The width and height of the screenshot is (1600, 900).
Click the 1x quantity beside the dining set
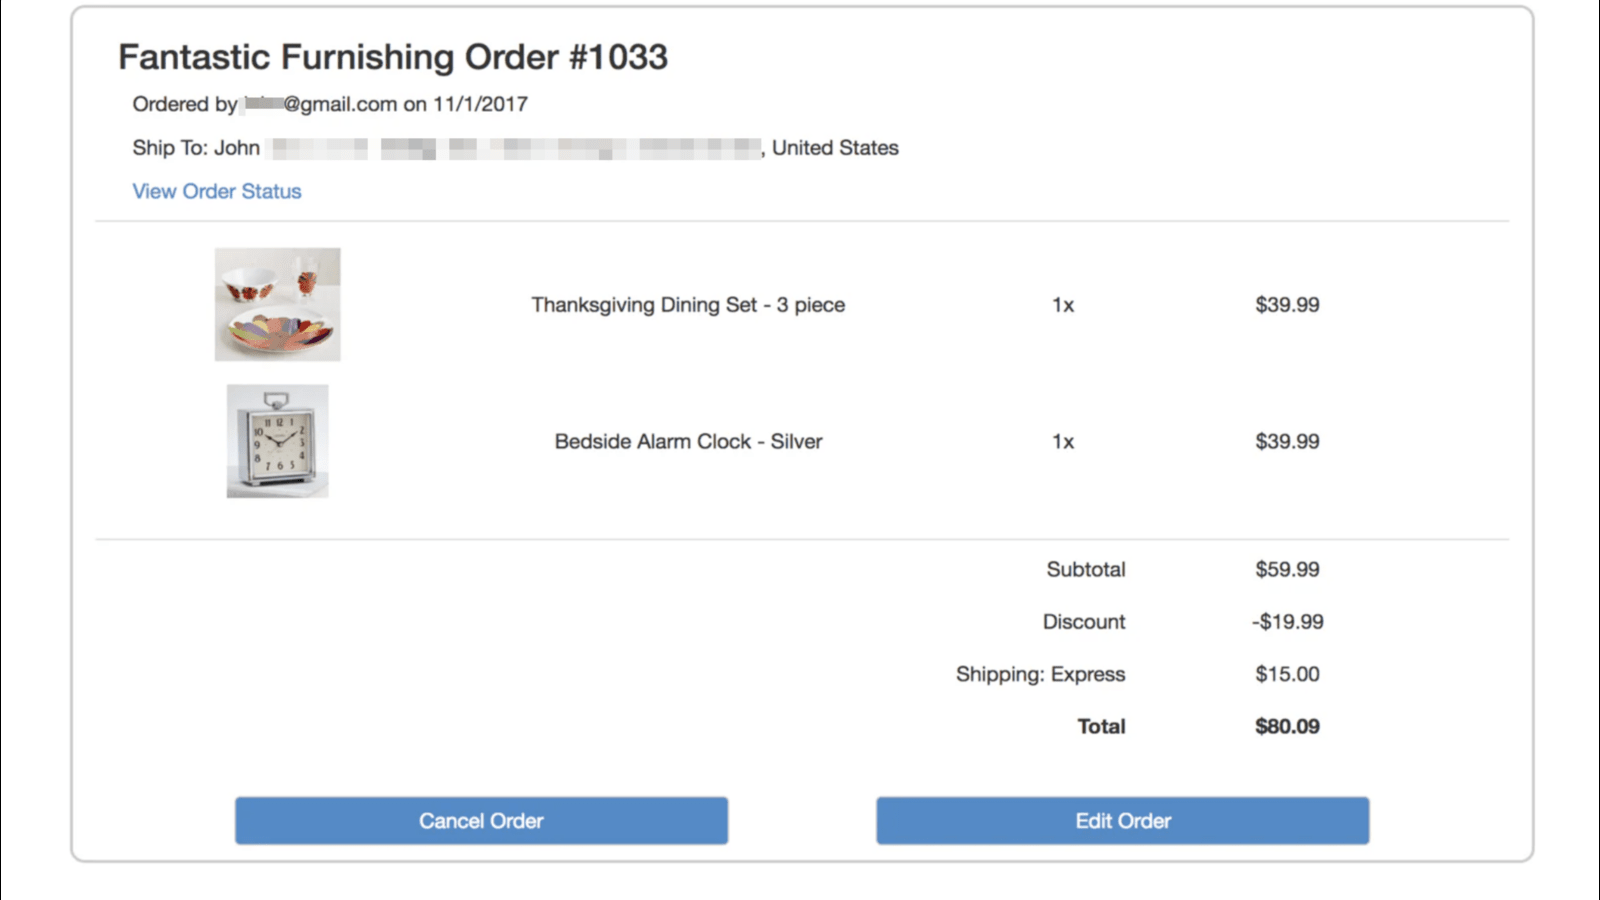[x=1063, y=305]
